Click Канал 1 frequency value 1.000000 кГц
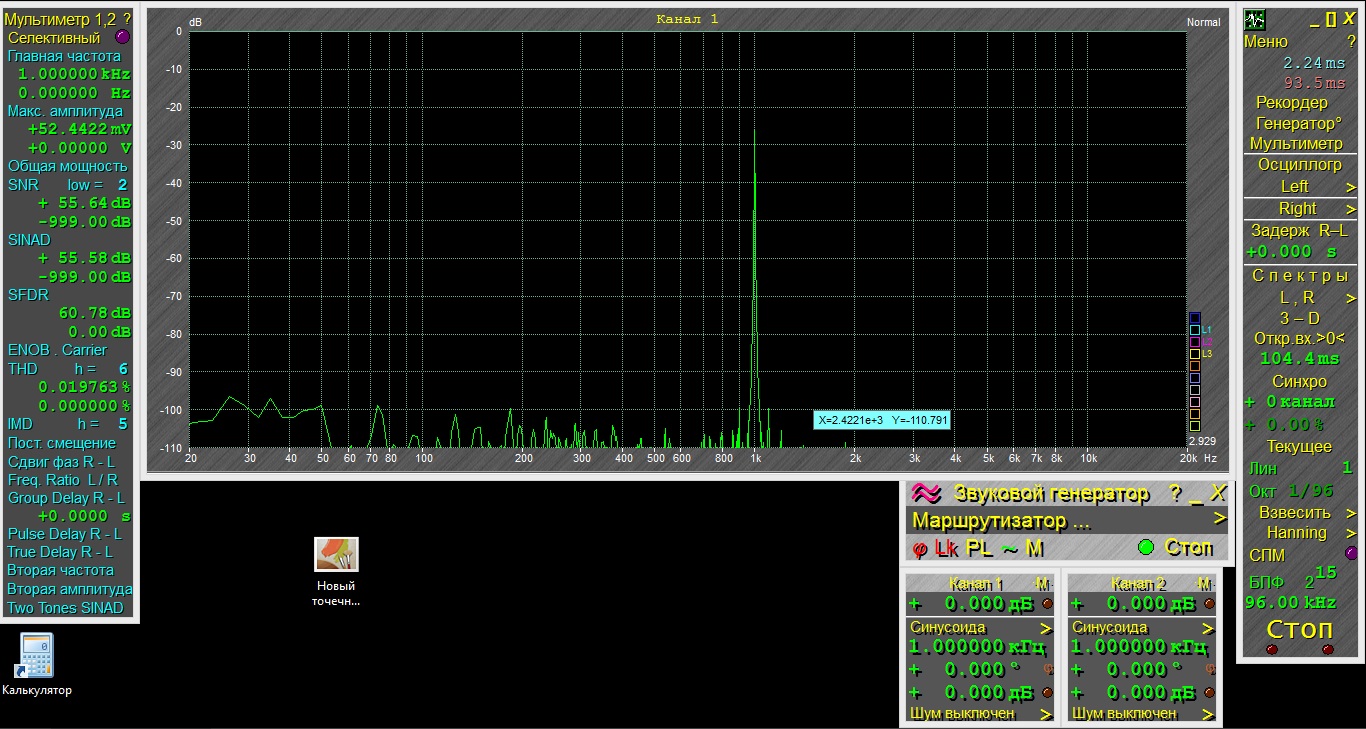The width and height of the screenshot is (1366, 729). [x=977, y=647]
